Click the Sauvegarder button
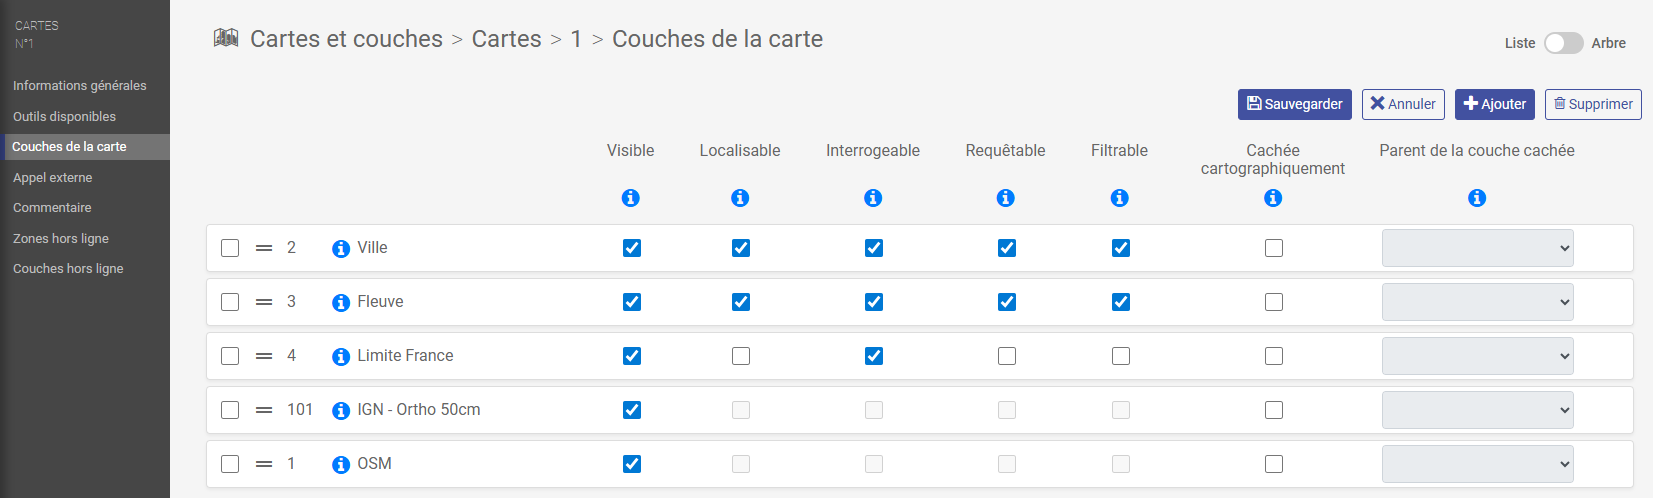The width and height of the screenshot is (1653, 498). point(1294,104)
